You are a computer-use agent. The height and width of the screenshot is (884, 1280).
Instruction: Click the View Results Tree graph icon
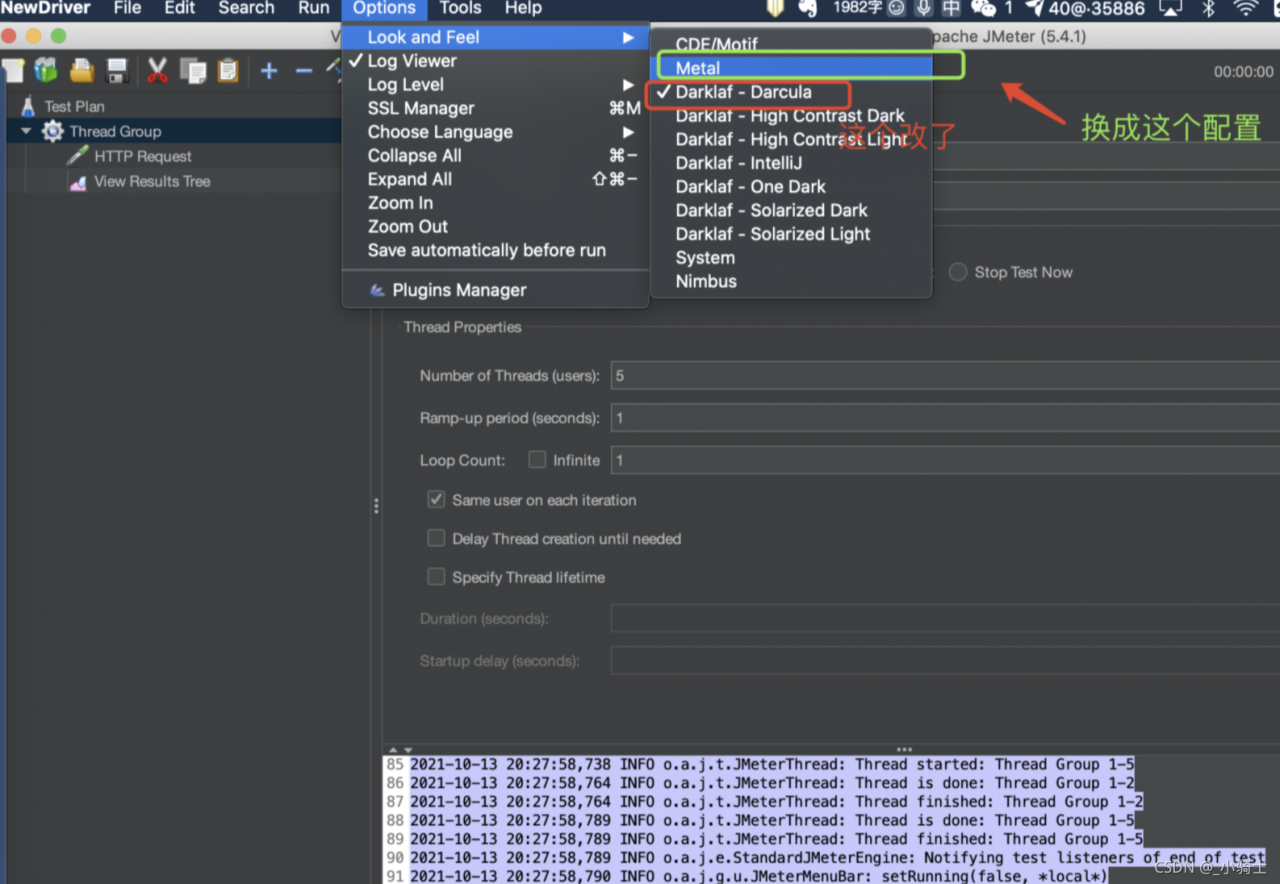point(78,182)
